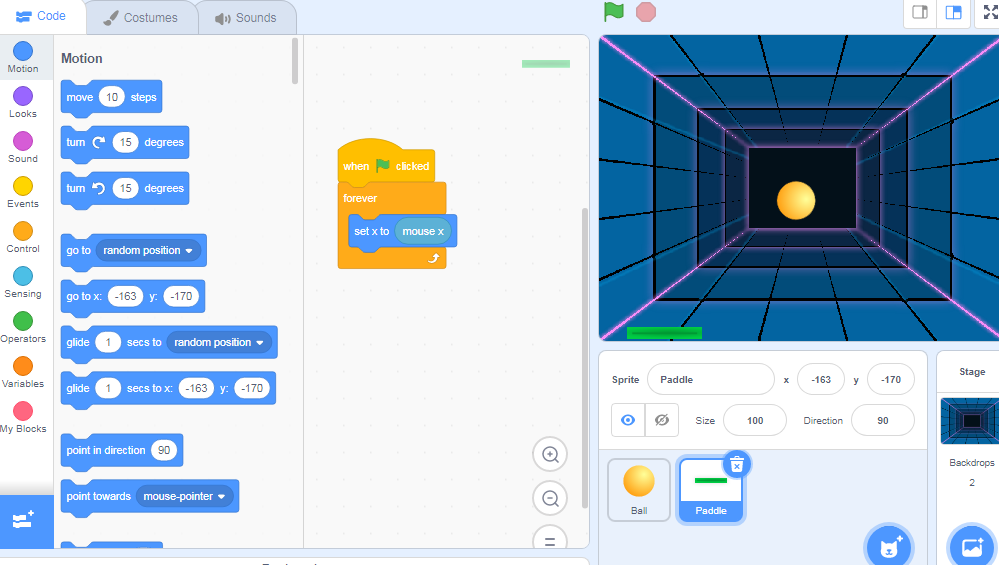Zoom out of the code workspace
The height and width of the screenshot is (565, 999).
click(550, 498)
